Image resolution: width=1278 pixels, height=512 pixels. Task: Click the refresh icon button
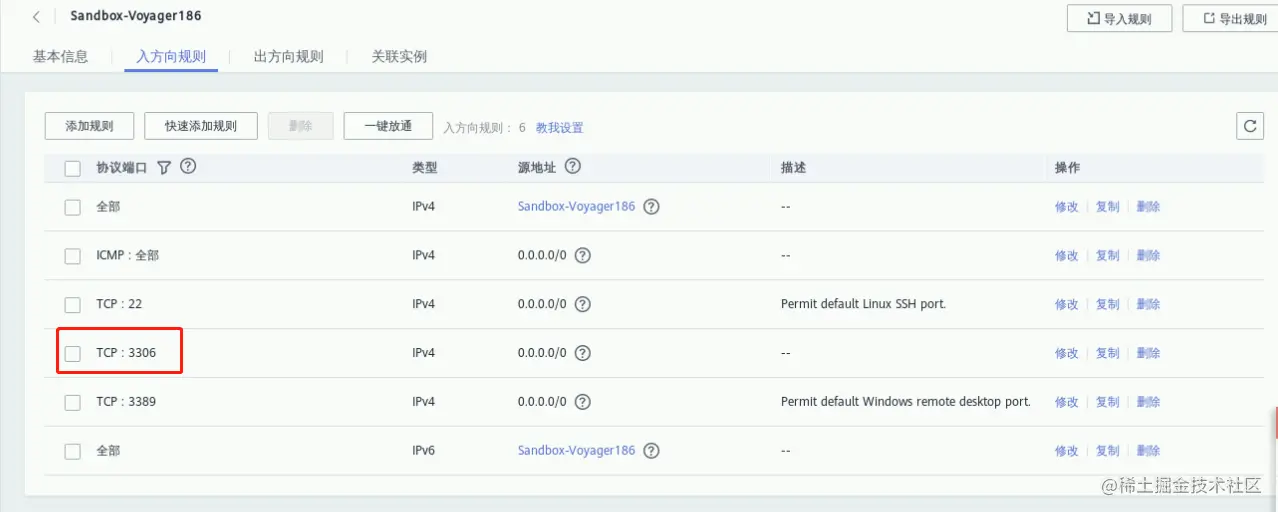click(1249, 126)
